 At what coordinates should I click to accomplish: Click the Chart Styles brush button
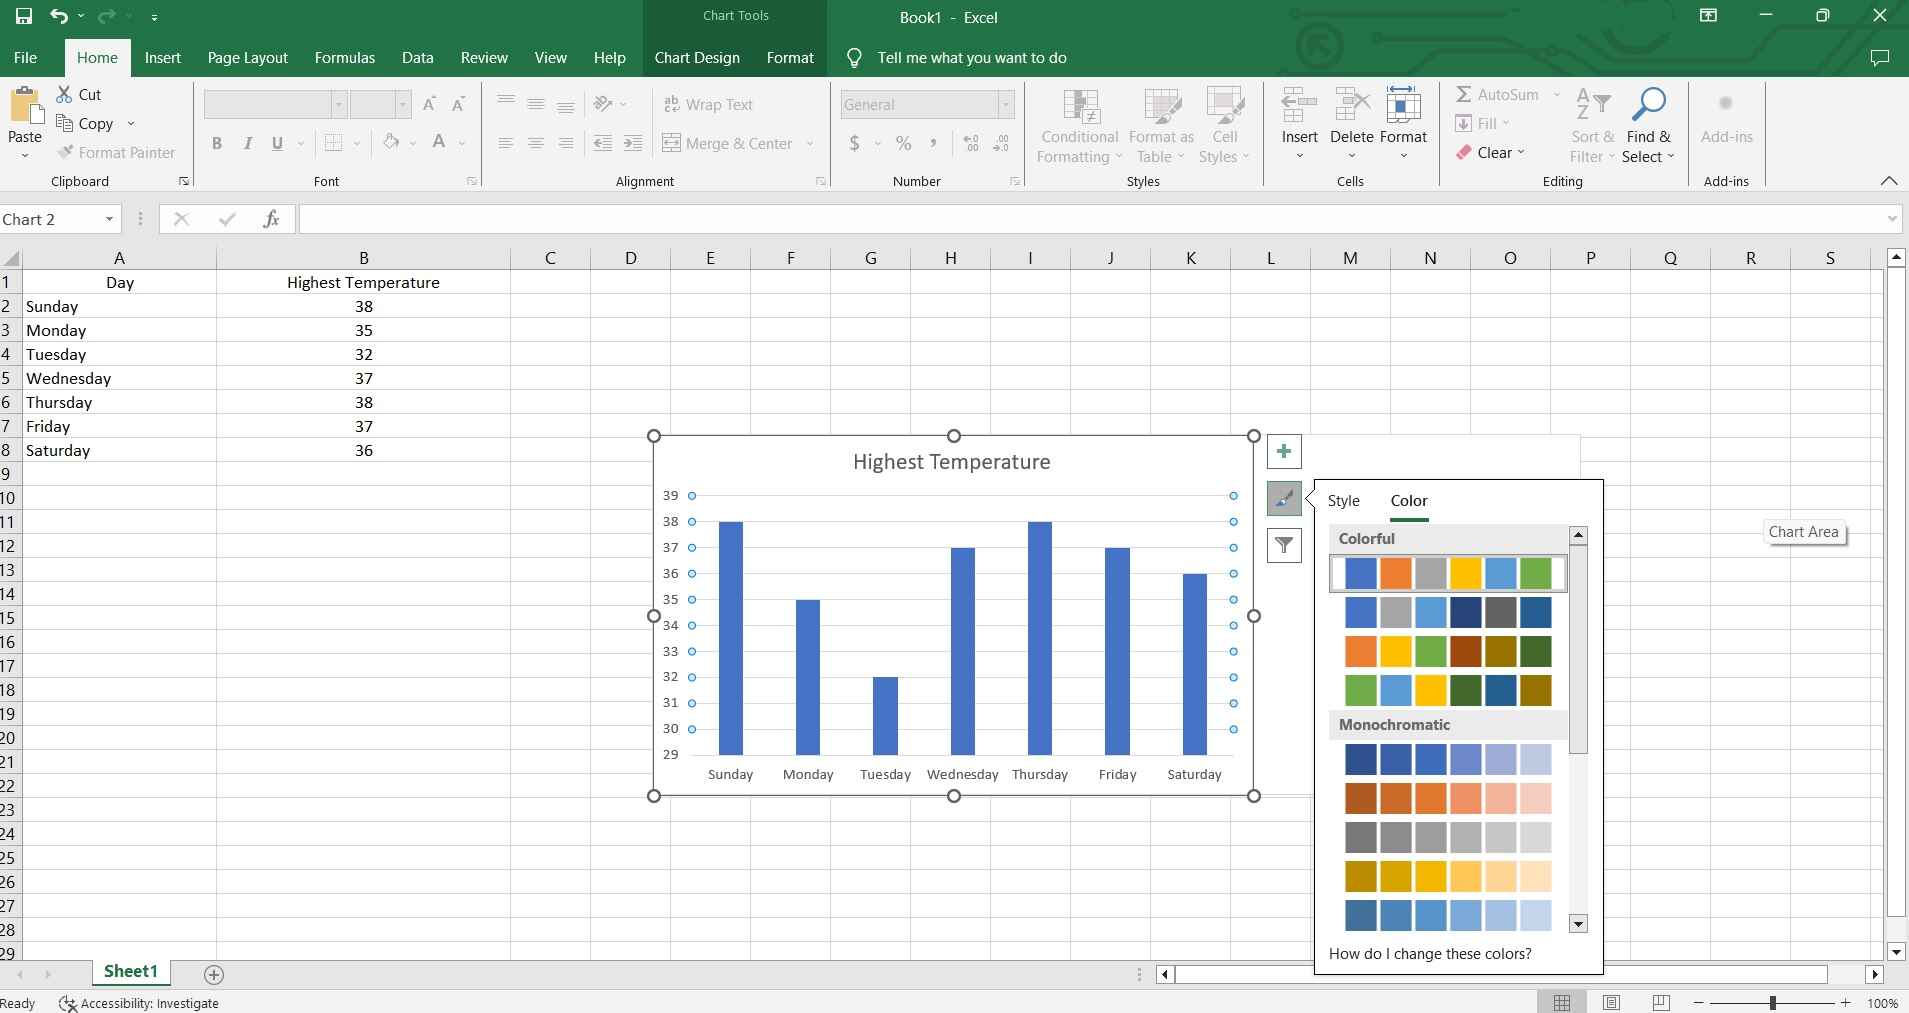[1284, 498]
